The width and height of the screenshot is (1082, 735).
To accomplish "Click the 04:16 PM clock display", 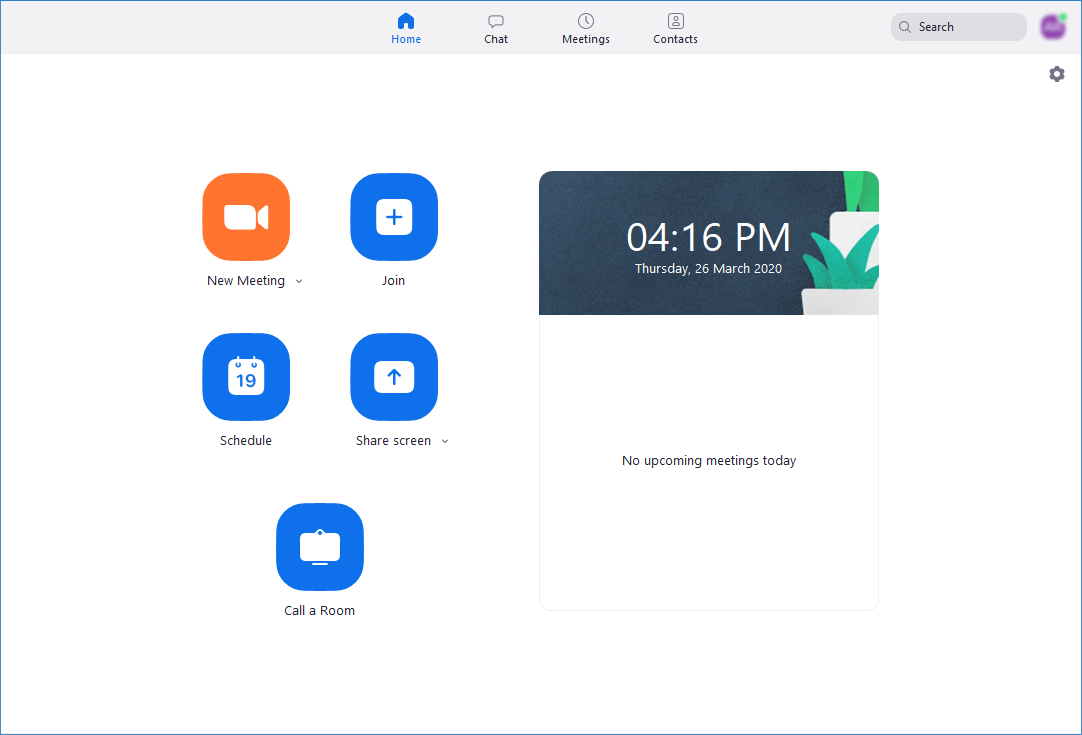I will (709, 237).
